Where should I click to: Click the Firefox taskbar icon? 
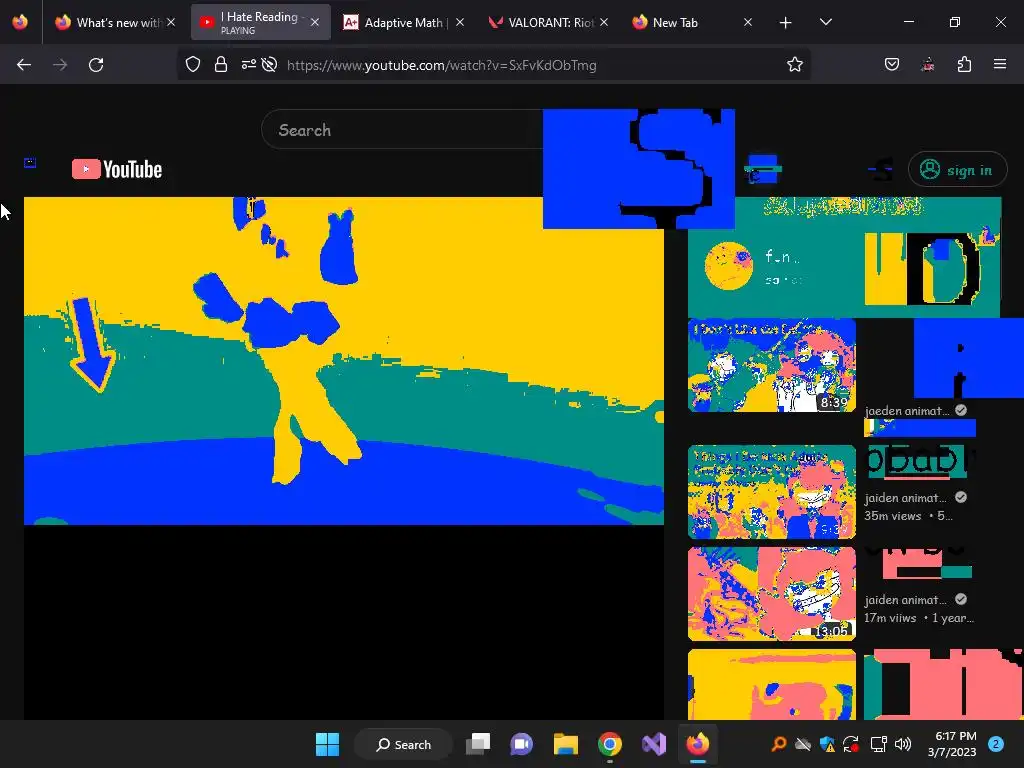pos(697,744)
